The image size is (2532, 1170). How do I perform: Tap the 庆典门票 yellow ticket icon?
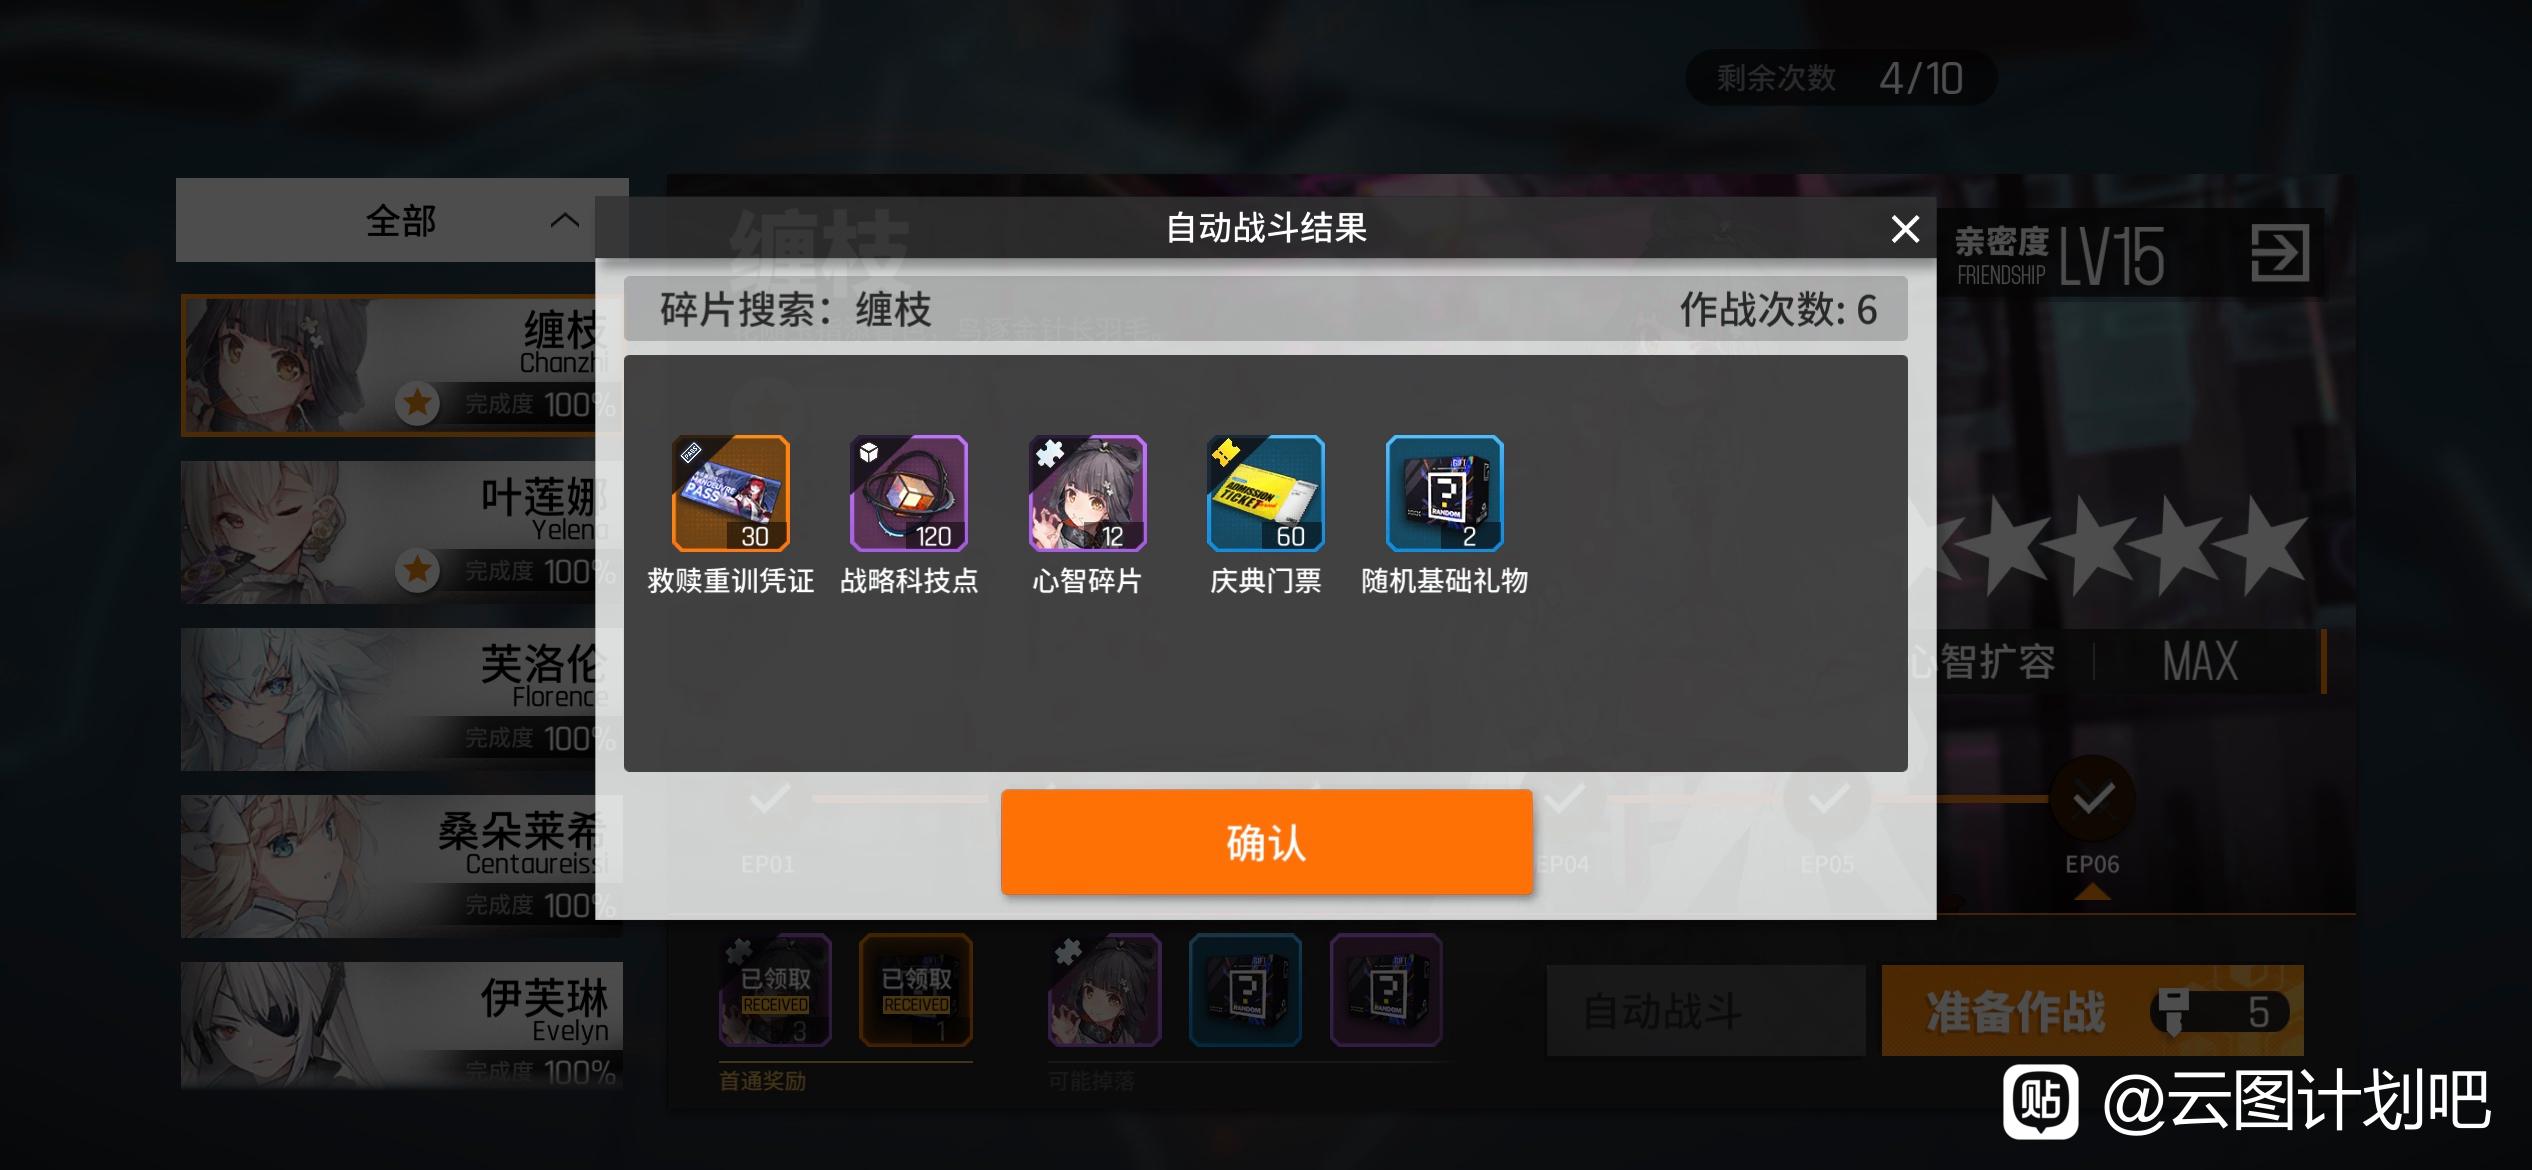[1266, 493]
